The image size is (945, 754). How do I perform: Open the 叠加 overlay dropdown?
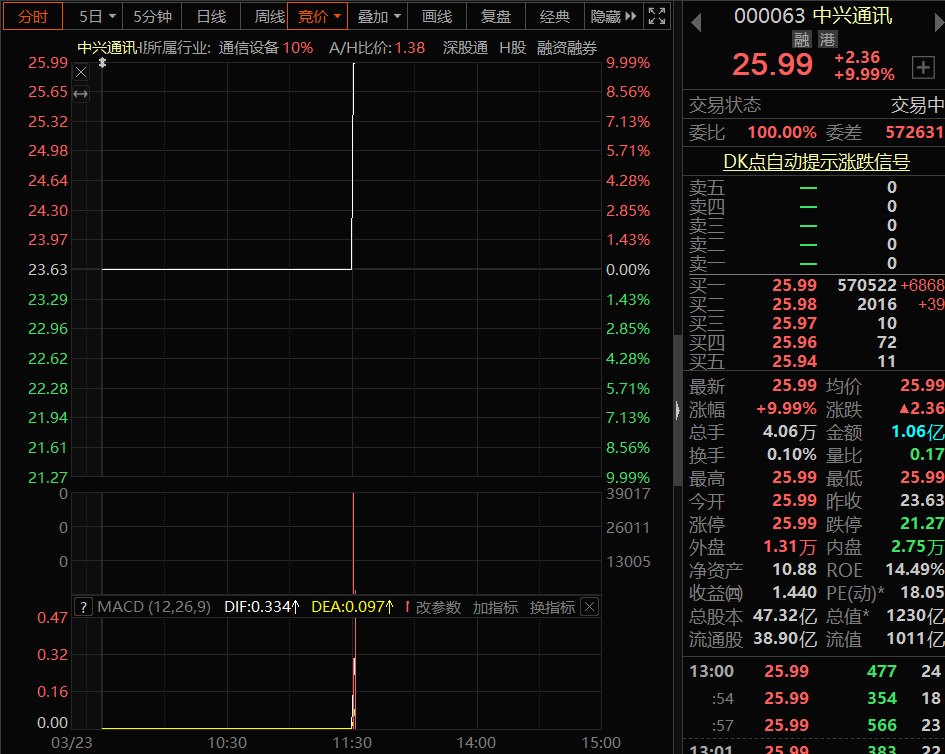pos(378,16)
